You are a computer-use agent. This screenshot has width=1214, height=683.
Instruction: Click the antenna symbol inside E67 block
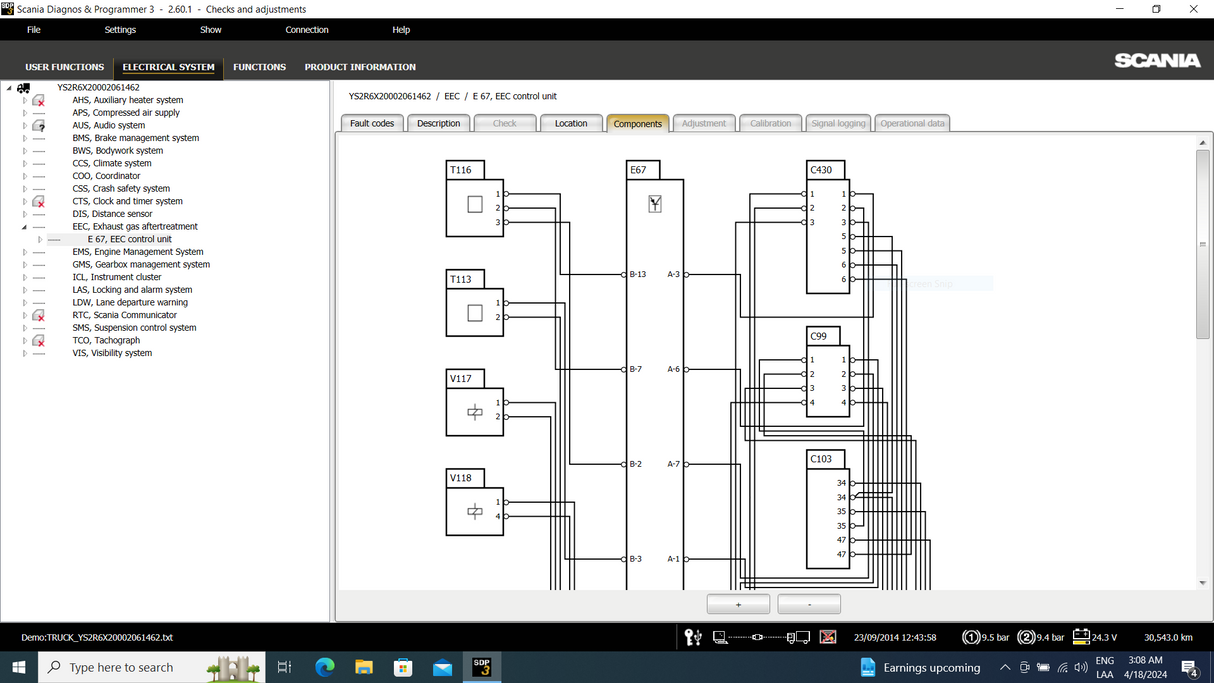[x=655, y=204]
